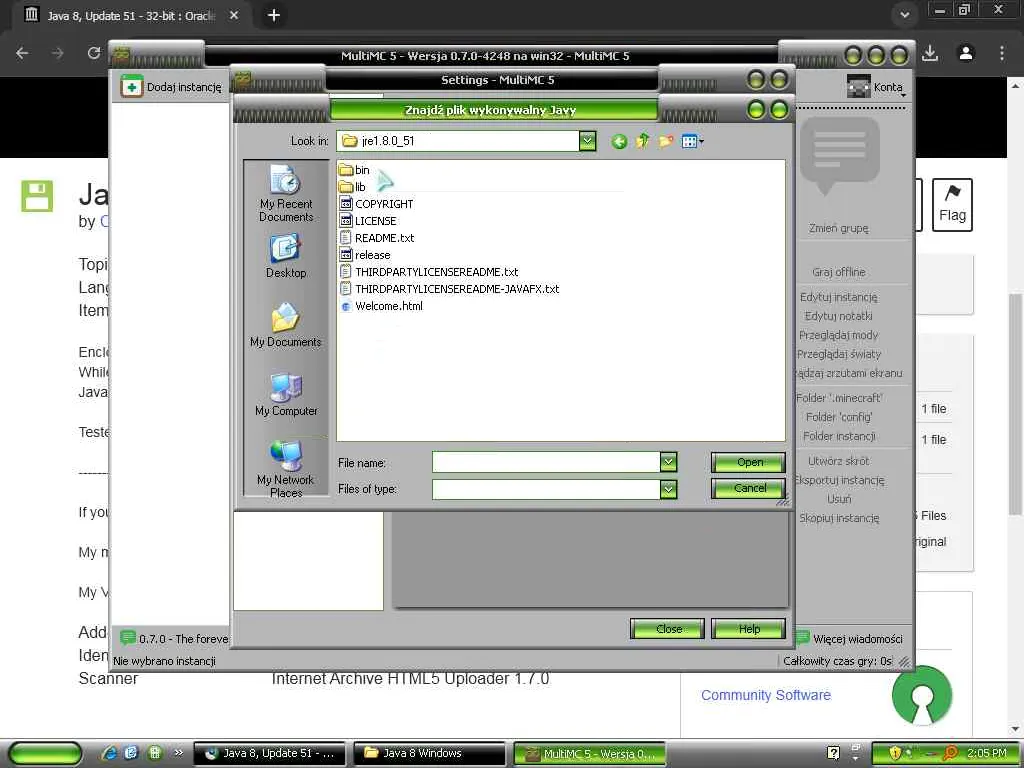Open My Recent Documents shortcut
1024x768 pixels.
(285, 193)
